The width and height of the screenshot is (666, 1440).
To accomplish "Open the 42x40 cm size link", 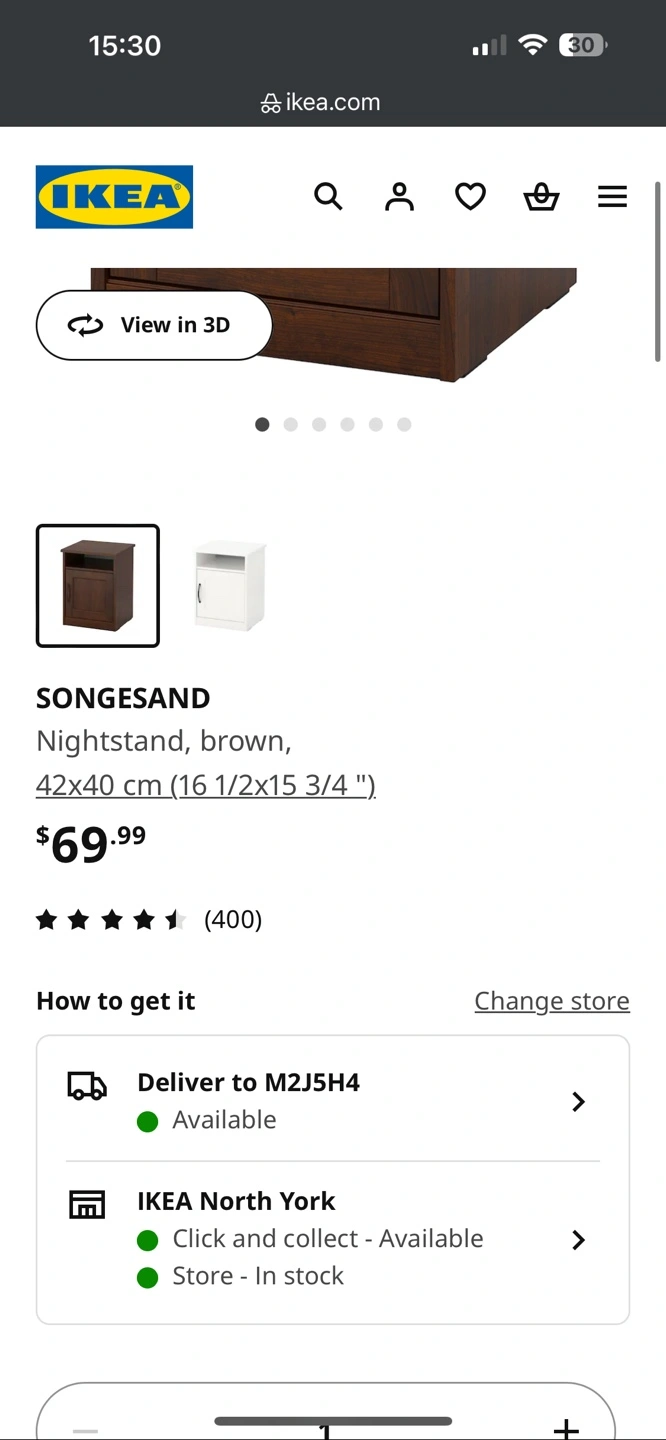I will 206,785.
